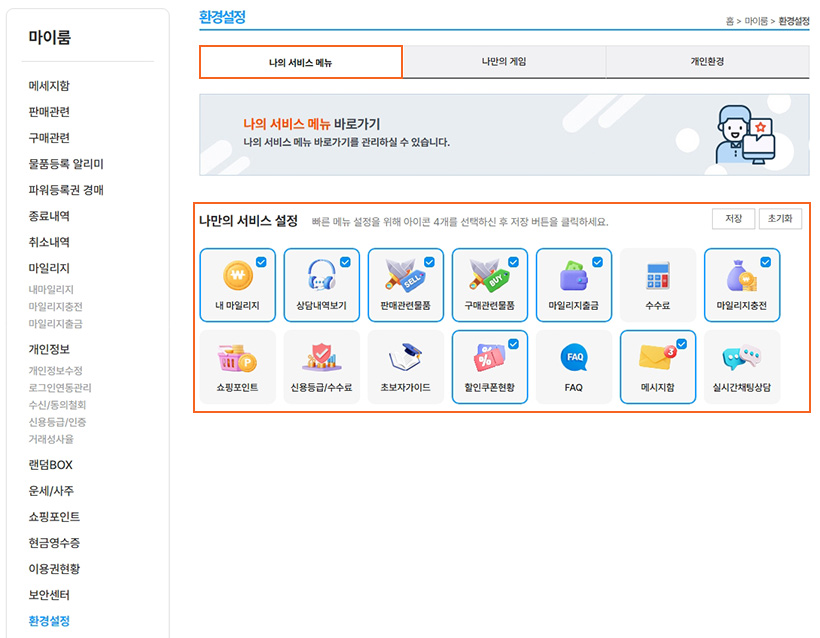Toggle off the 할인쿠폰현황 checkmark
The image size is (820, 638).
[x=513, y=344]
